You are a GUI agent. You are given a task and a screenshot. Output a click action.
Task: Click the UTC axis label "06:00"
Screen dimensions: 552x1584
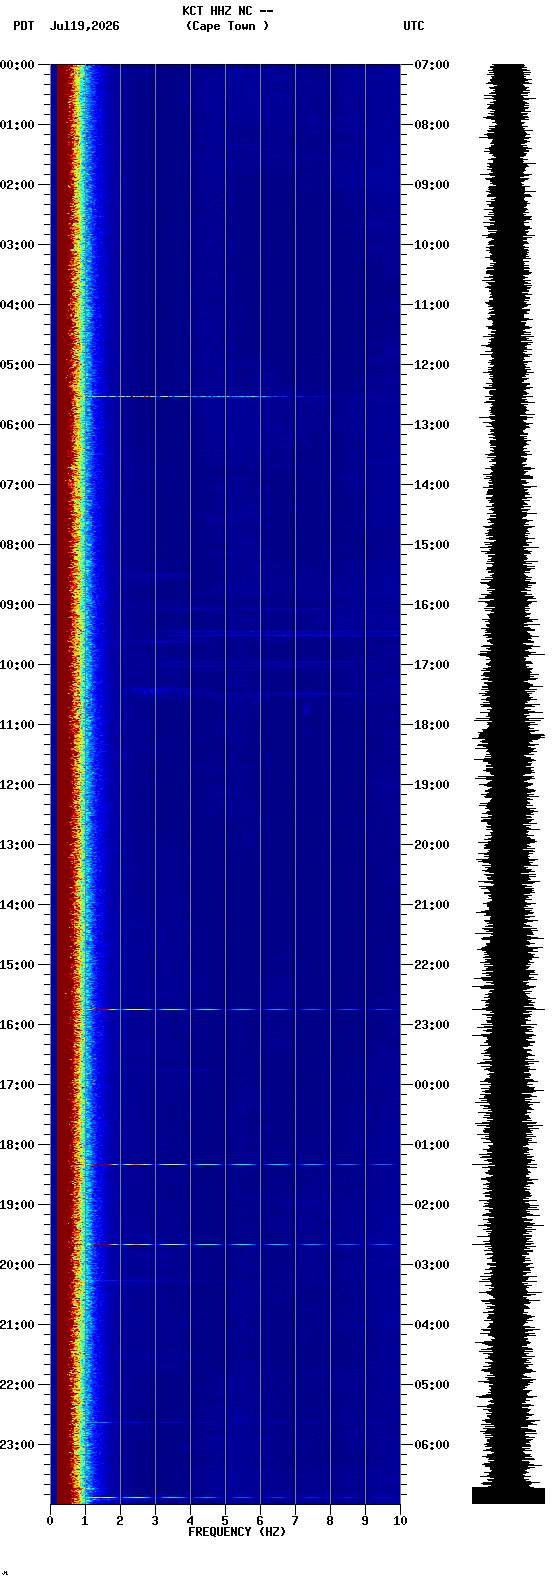(432, 1445)
